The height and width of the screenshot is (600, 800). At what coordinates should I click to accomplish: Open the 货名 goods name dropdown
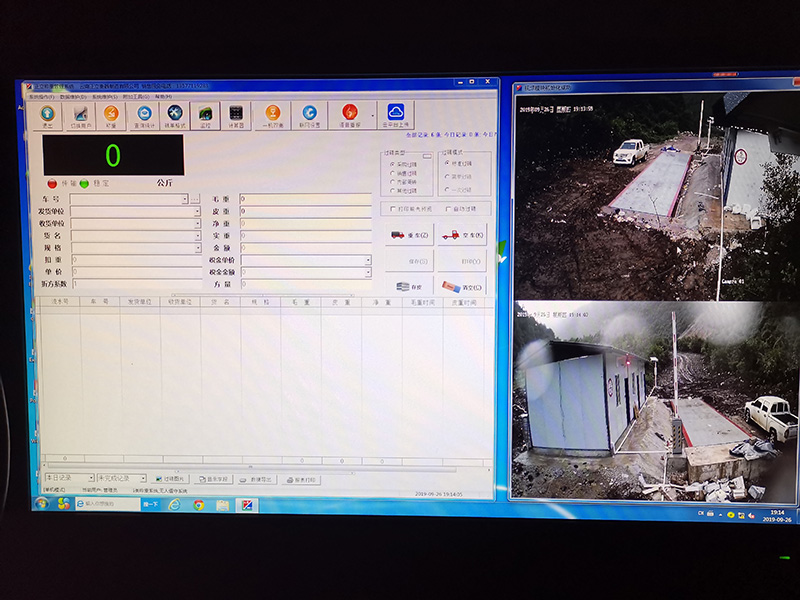coord(197,236)
